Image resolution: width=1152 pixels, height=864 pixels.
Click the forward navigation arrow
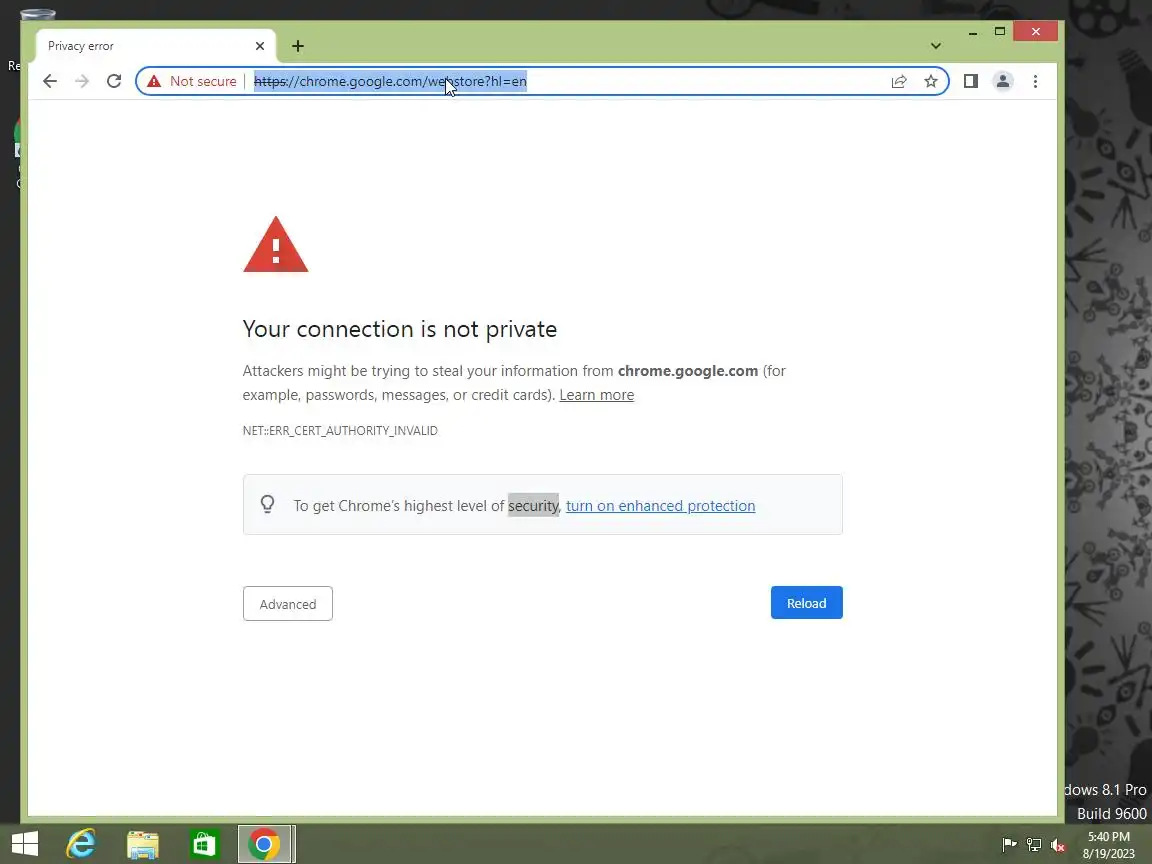[82, 81]
